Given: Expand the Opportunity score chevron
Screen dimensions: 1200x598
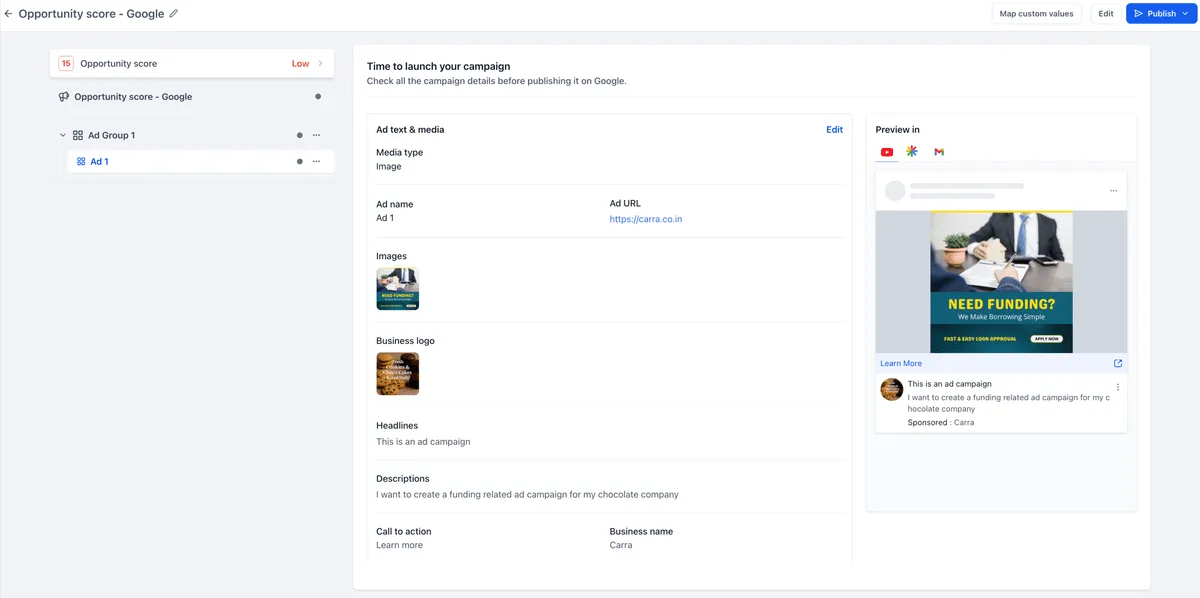Looking at the screenshot, I should click(x=321, y=63).
